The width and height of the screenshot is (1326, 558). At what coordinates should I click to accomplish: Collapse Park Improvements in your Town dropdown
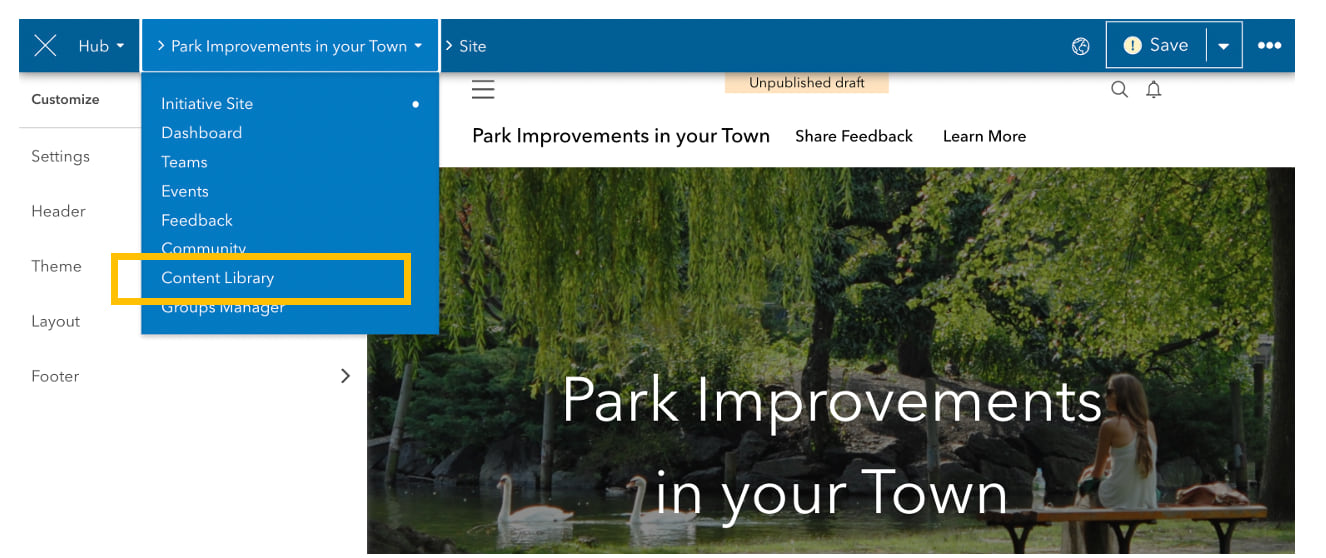290,46
